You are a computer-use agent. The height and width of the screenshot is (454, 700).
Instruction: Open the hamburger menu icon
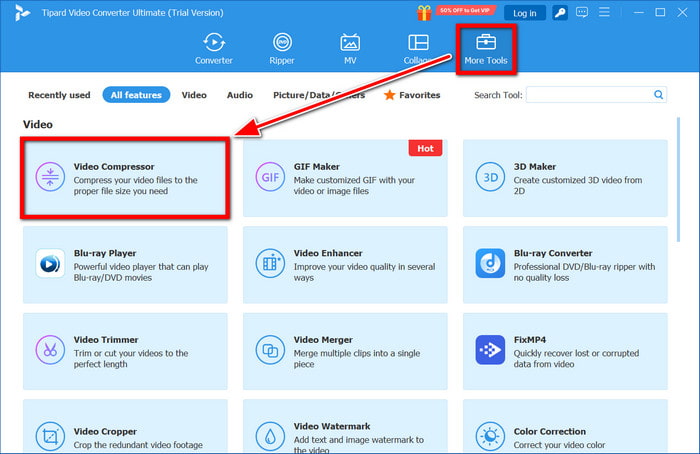pos(604,12)
